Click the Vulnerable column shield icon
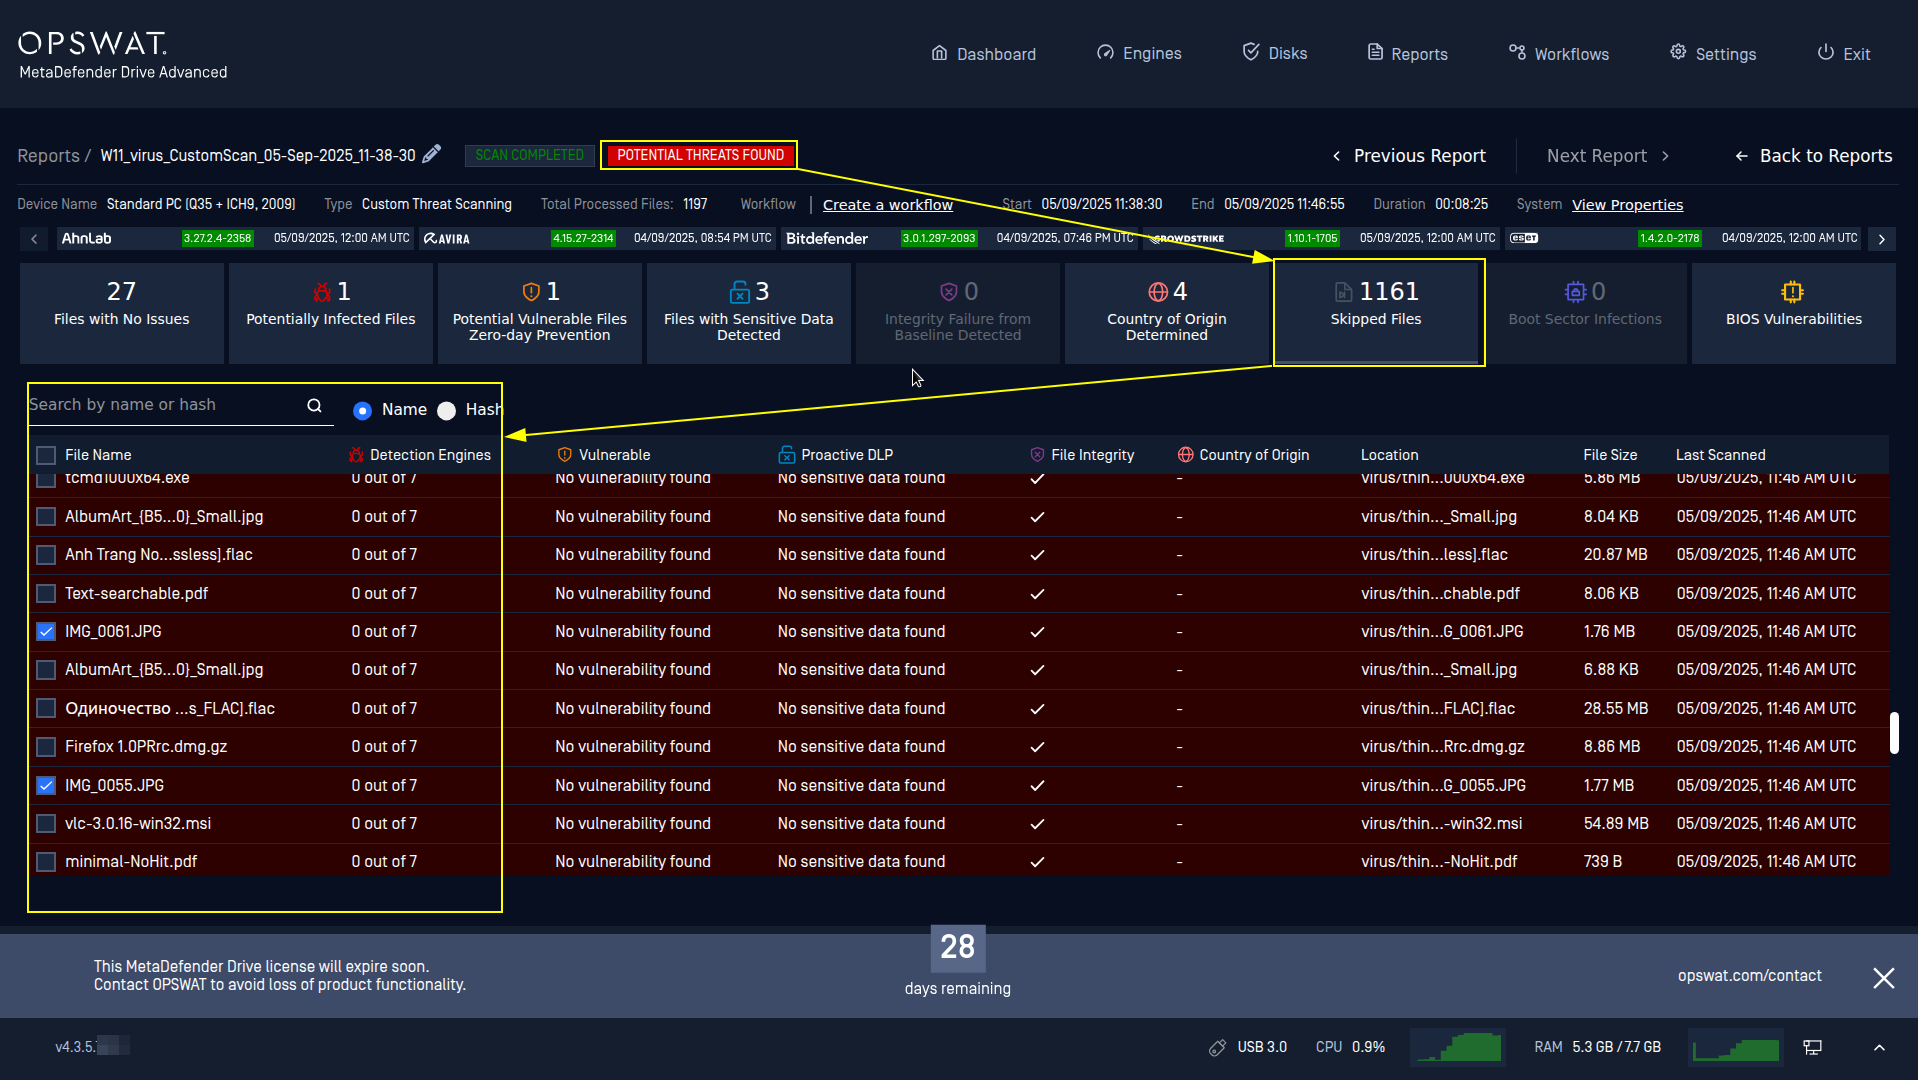 tap(565, 455)
